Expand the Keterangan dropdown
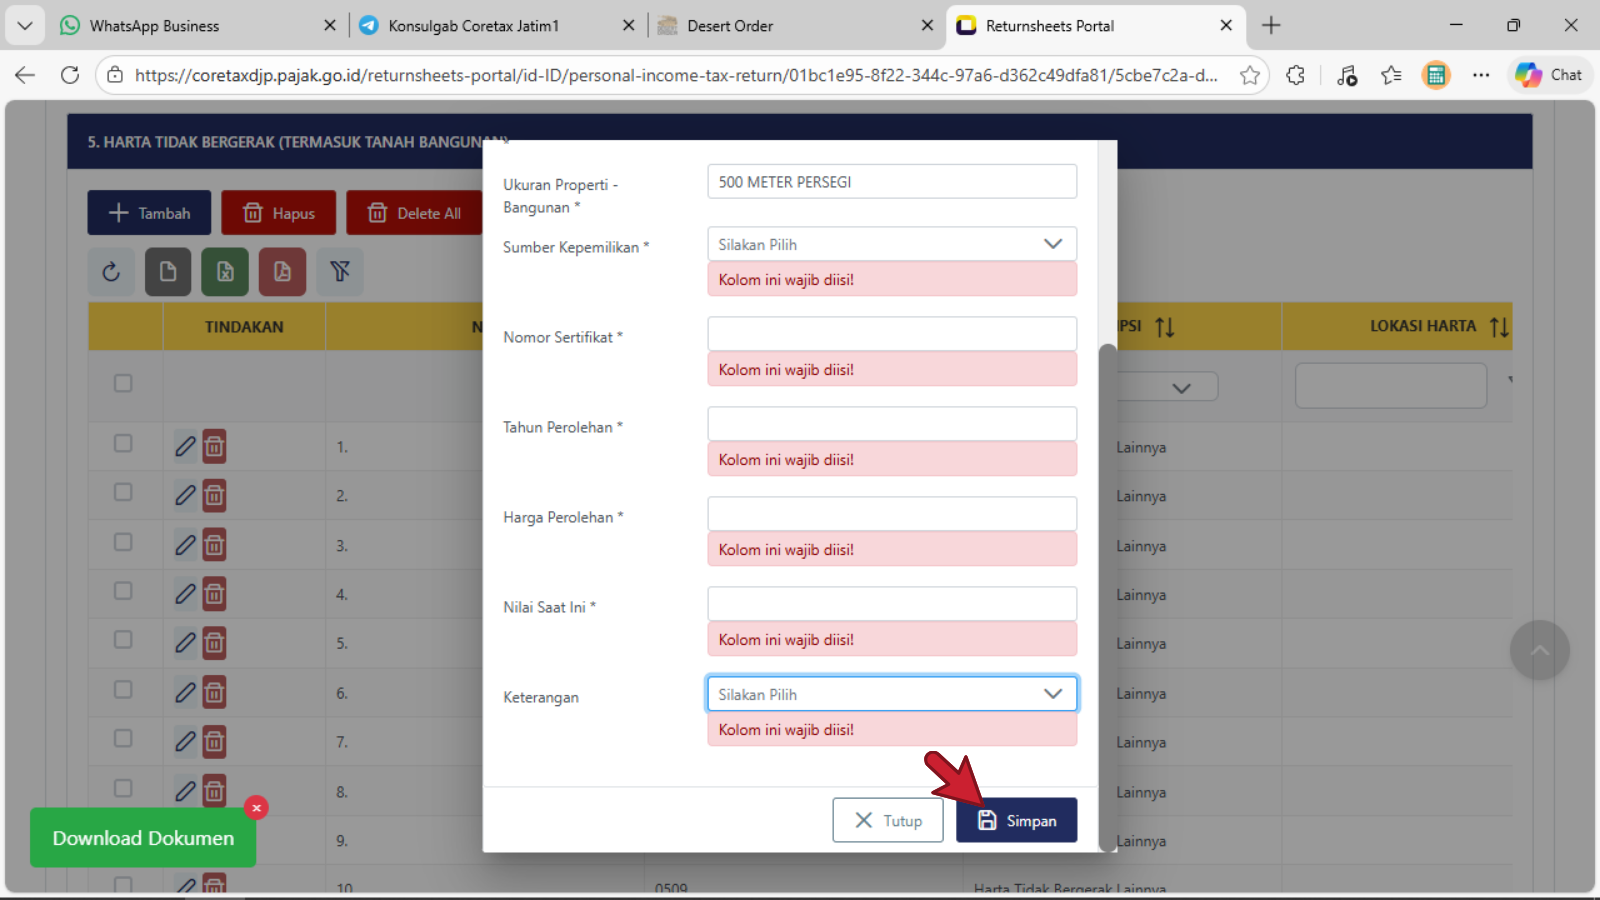This screenshot has width=1600, height=900. (x=891, y=694)
